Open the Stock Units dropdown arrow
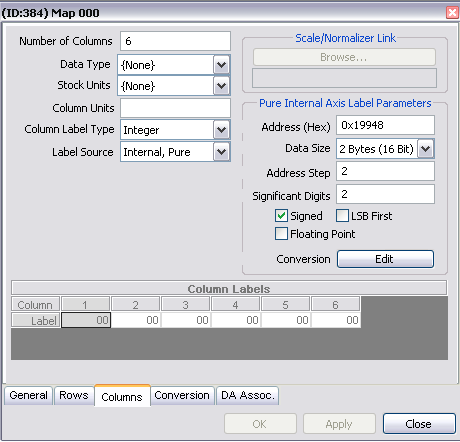Viewport: 460px width, 442px height. 221,86
